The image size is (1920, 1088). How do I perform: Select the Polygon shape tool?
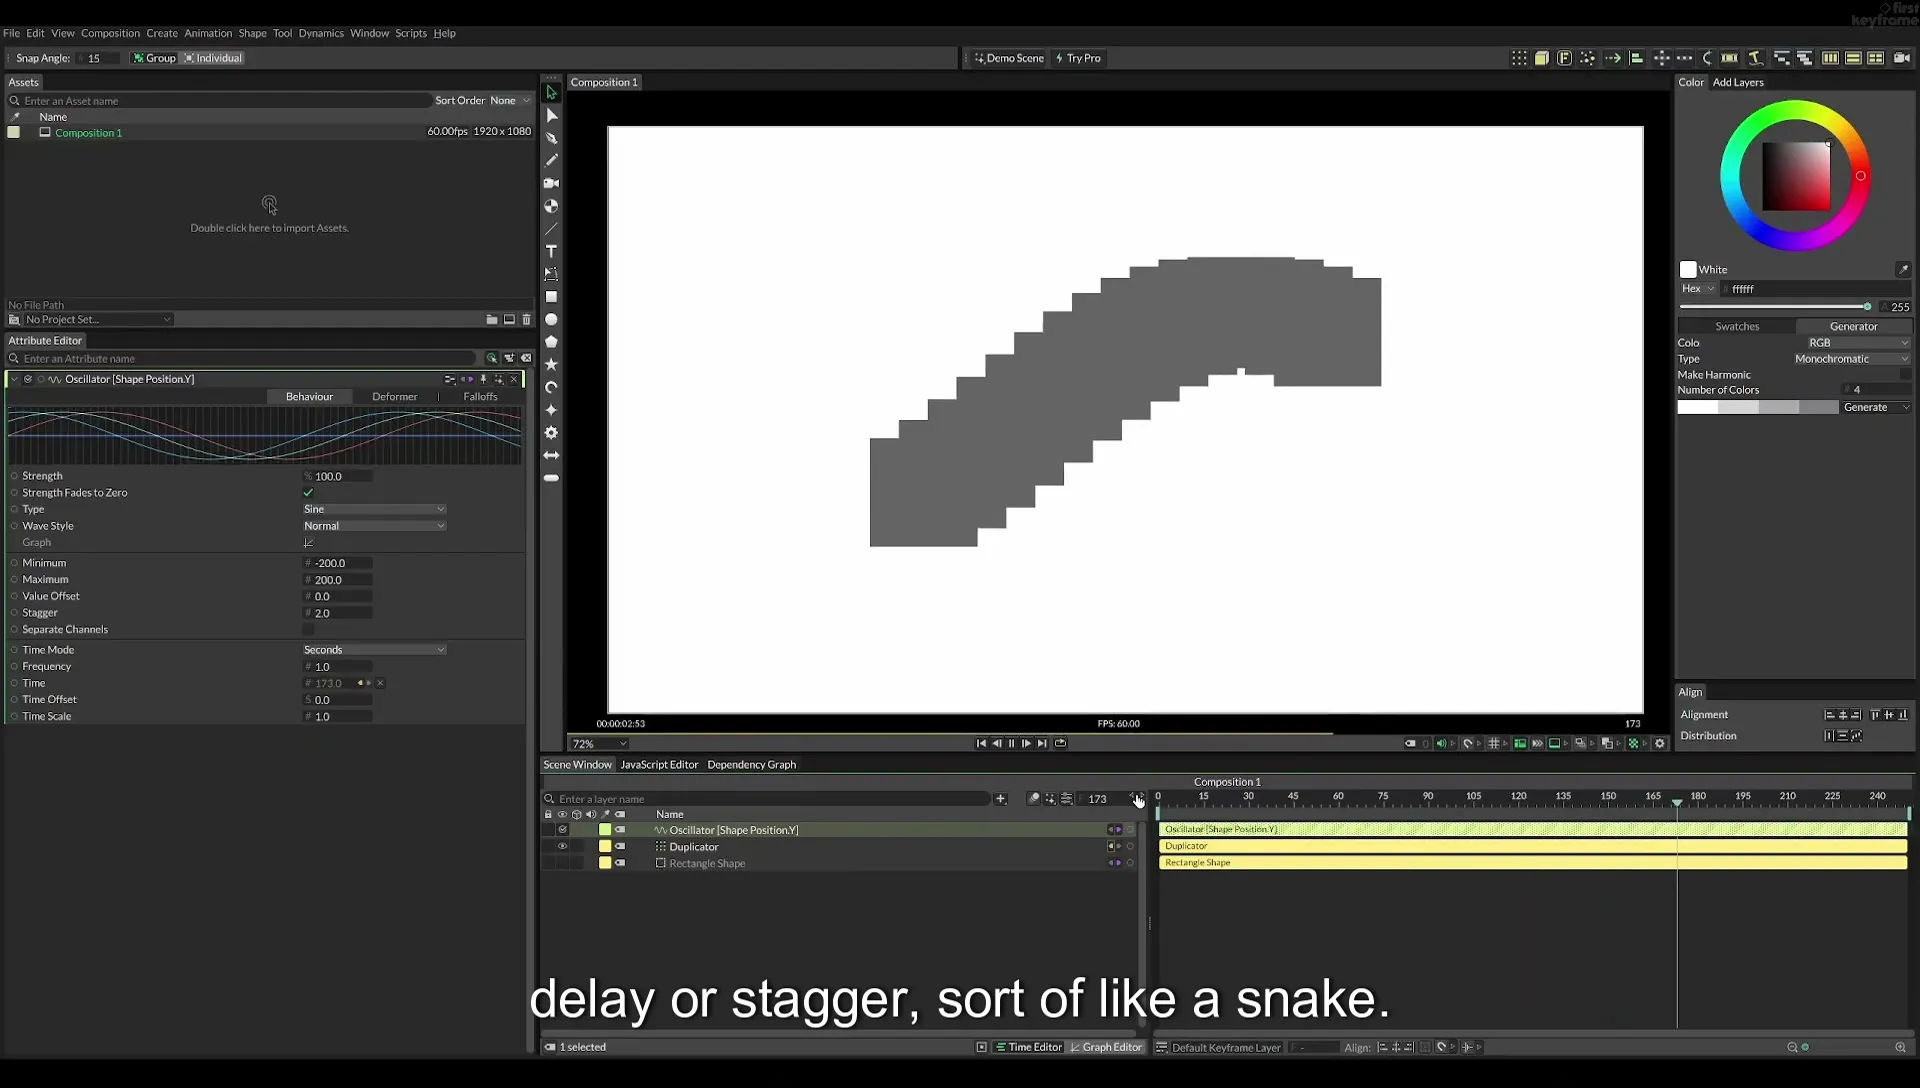(551, 342)
